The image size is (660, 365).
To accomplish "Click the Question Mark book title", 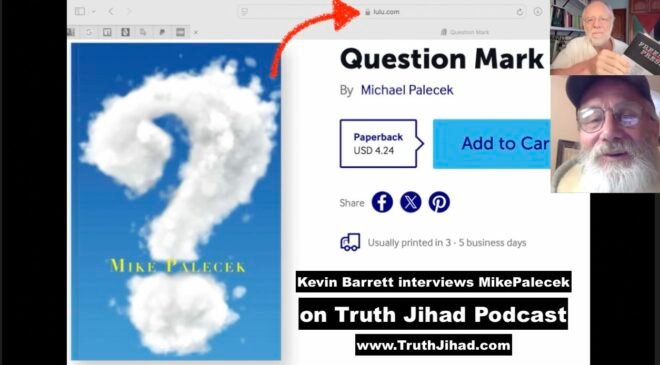I will [x=442, y=59].
